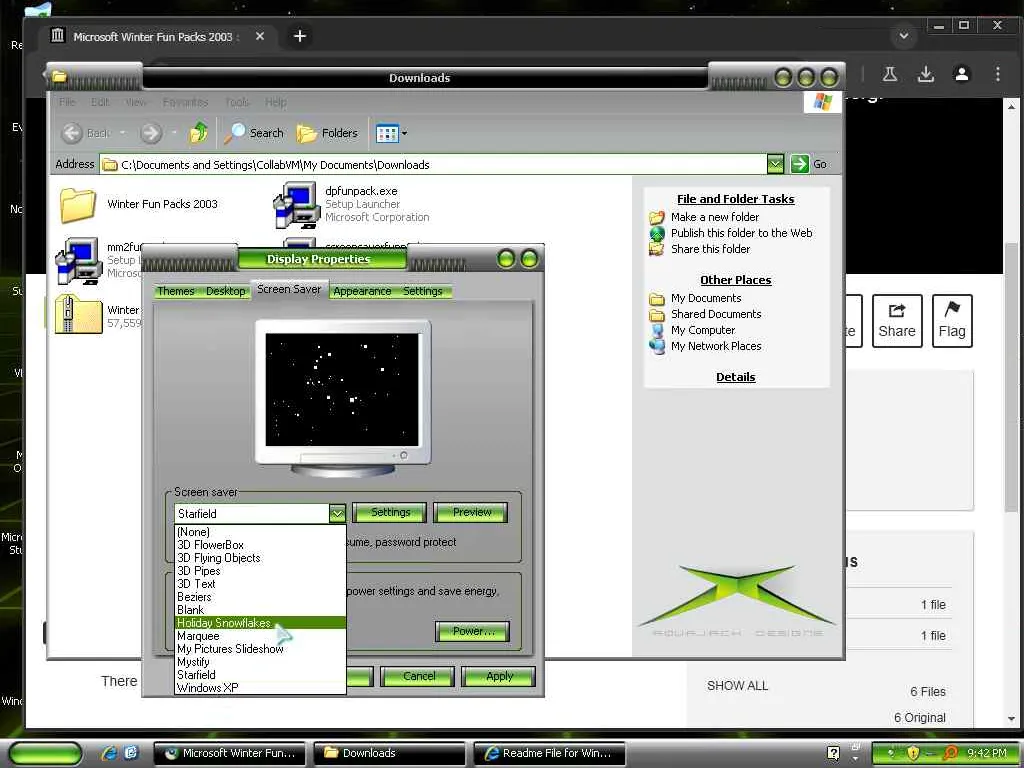Image resolution: width=1024 pixels, height=768 pixels.
Task: Select Holiday Snowflakes screen saver option
Action: click(x=260, y=623)
